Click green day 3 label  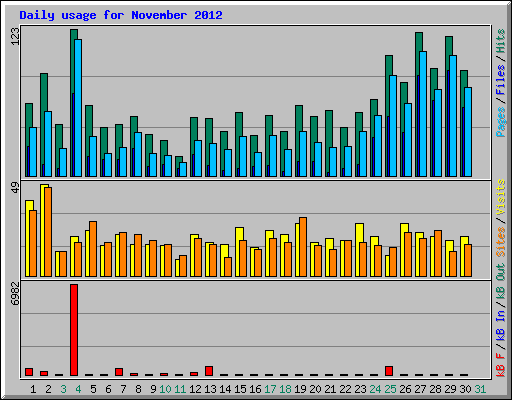(63, 389)
